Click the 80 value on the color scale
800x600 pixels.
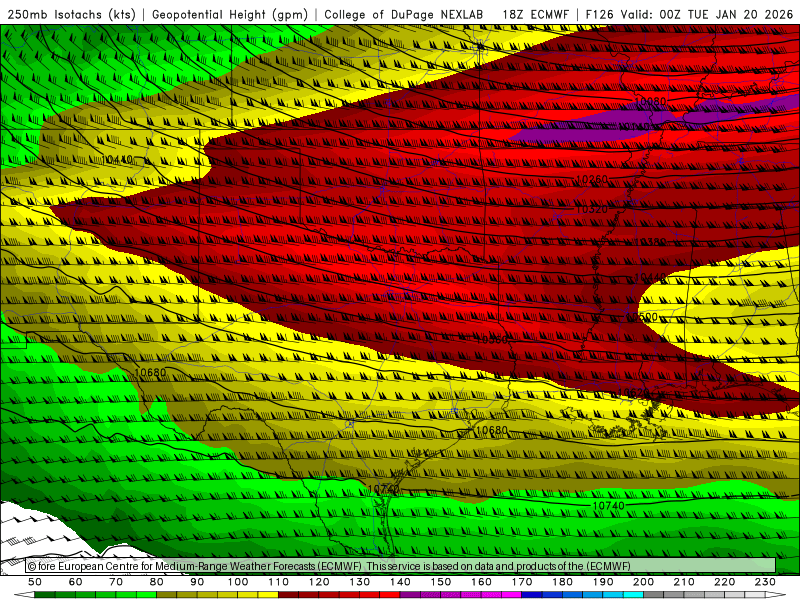pos(156,582)
